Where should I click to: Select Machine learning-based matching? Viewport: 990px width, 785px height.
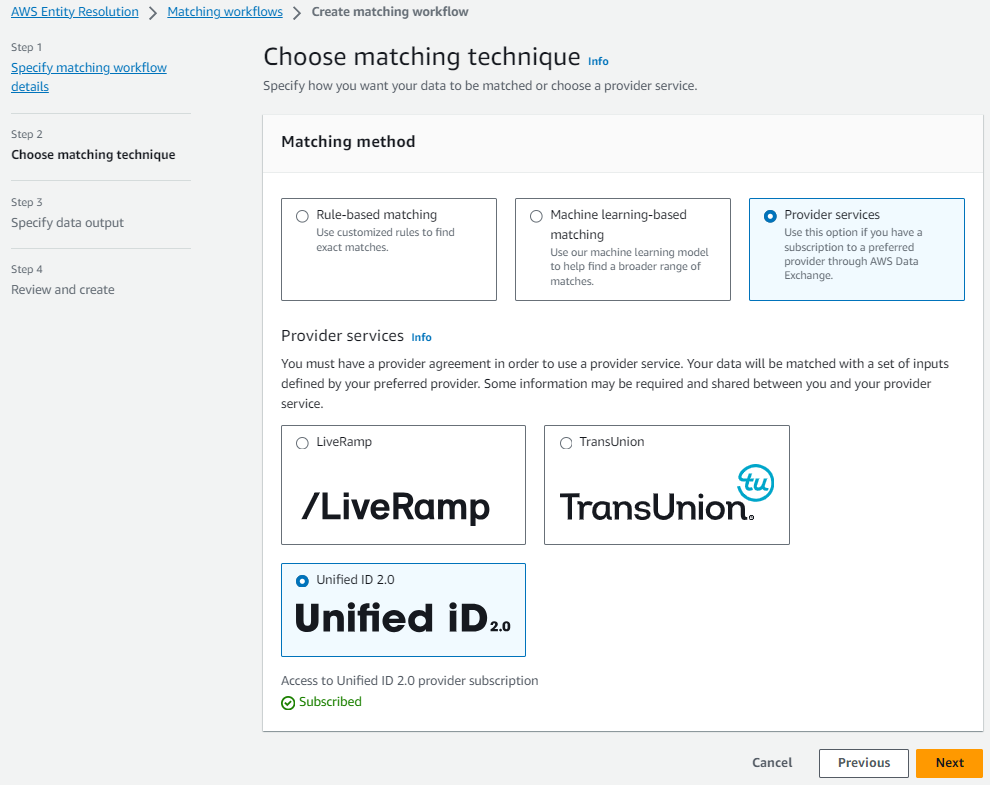[x=536, y=215]
